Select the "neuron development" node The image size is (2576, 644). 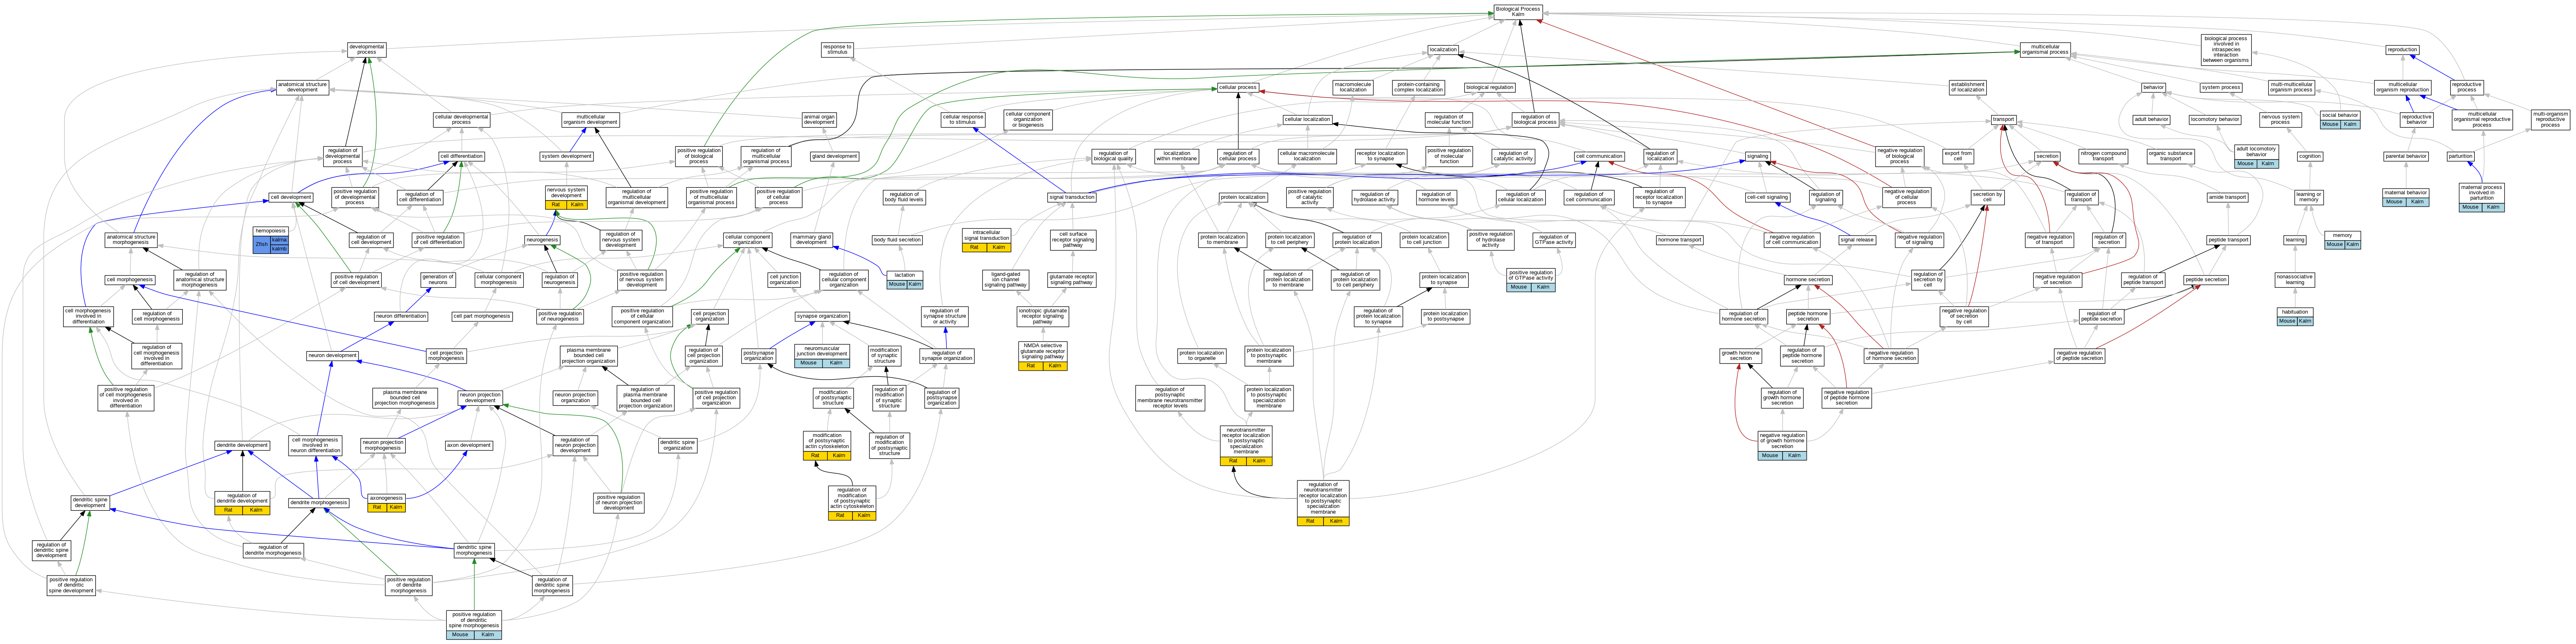[x=332, y=355]
